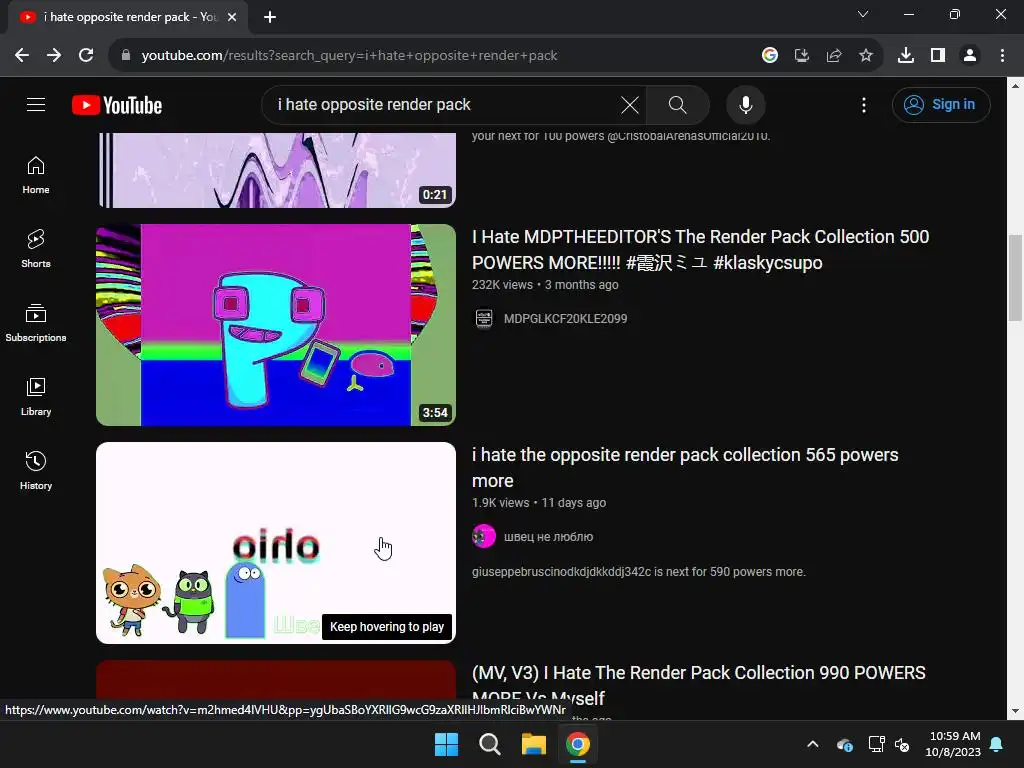1024x768 pixels.
Task: Click the scrollbar down arrow
Action: 1015,711
